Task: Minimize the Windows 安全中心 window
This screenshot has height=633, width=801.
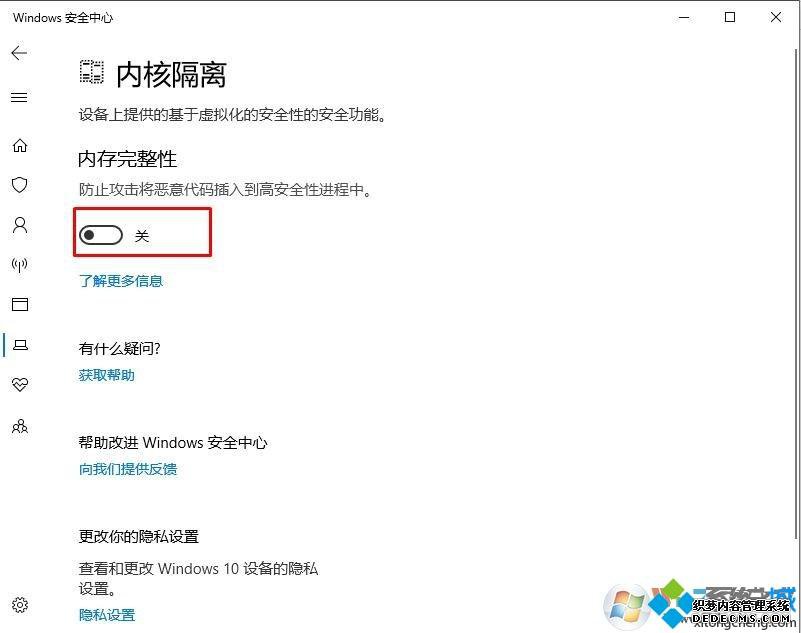Action: [x=684, y=17]
